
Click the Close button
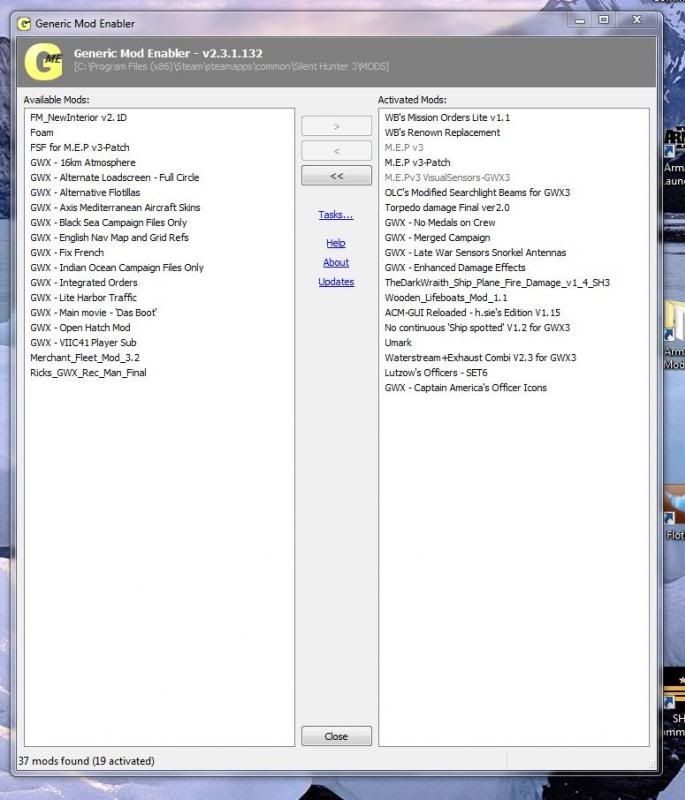[x=336, y=736]
